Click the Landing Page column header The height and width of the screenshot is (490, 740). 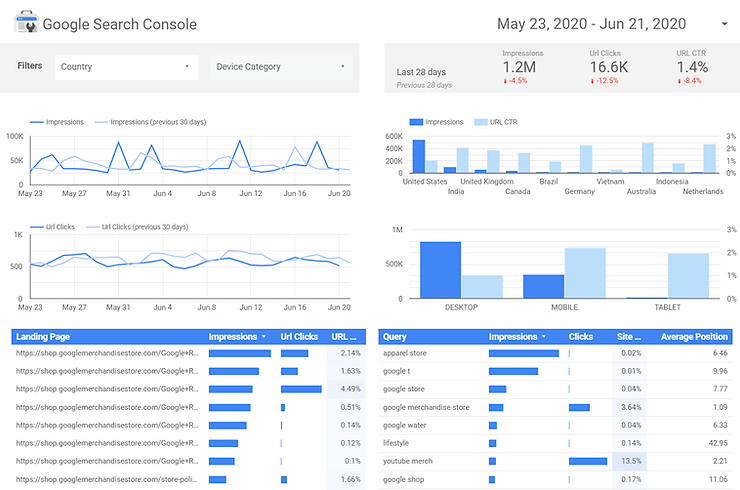pos(43,337)
